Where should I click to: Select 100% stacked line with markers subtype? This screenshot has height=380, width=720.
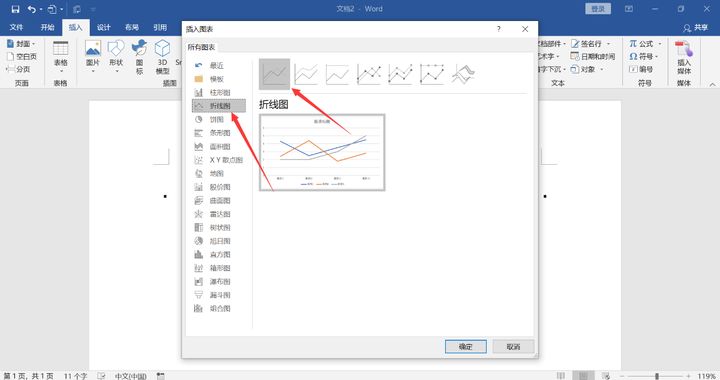click(x=432, y=74)
